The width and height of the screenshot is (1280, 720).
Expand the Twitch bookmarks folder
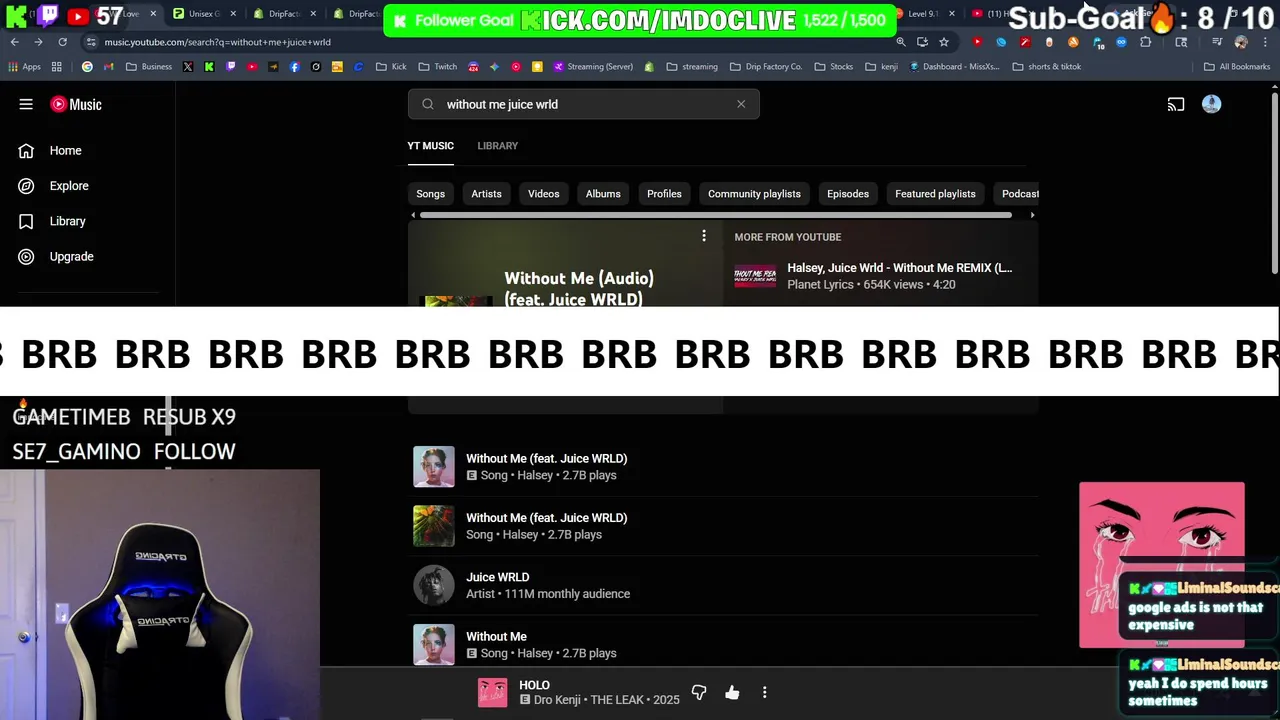click(438, 67)
